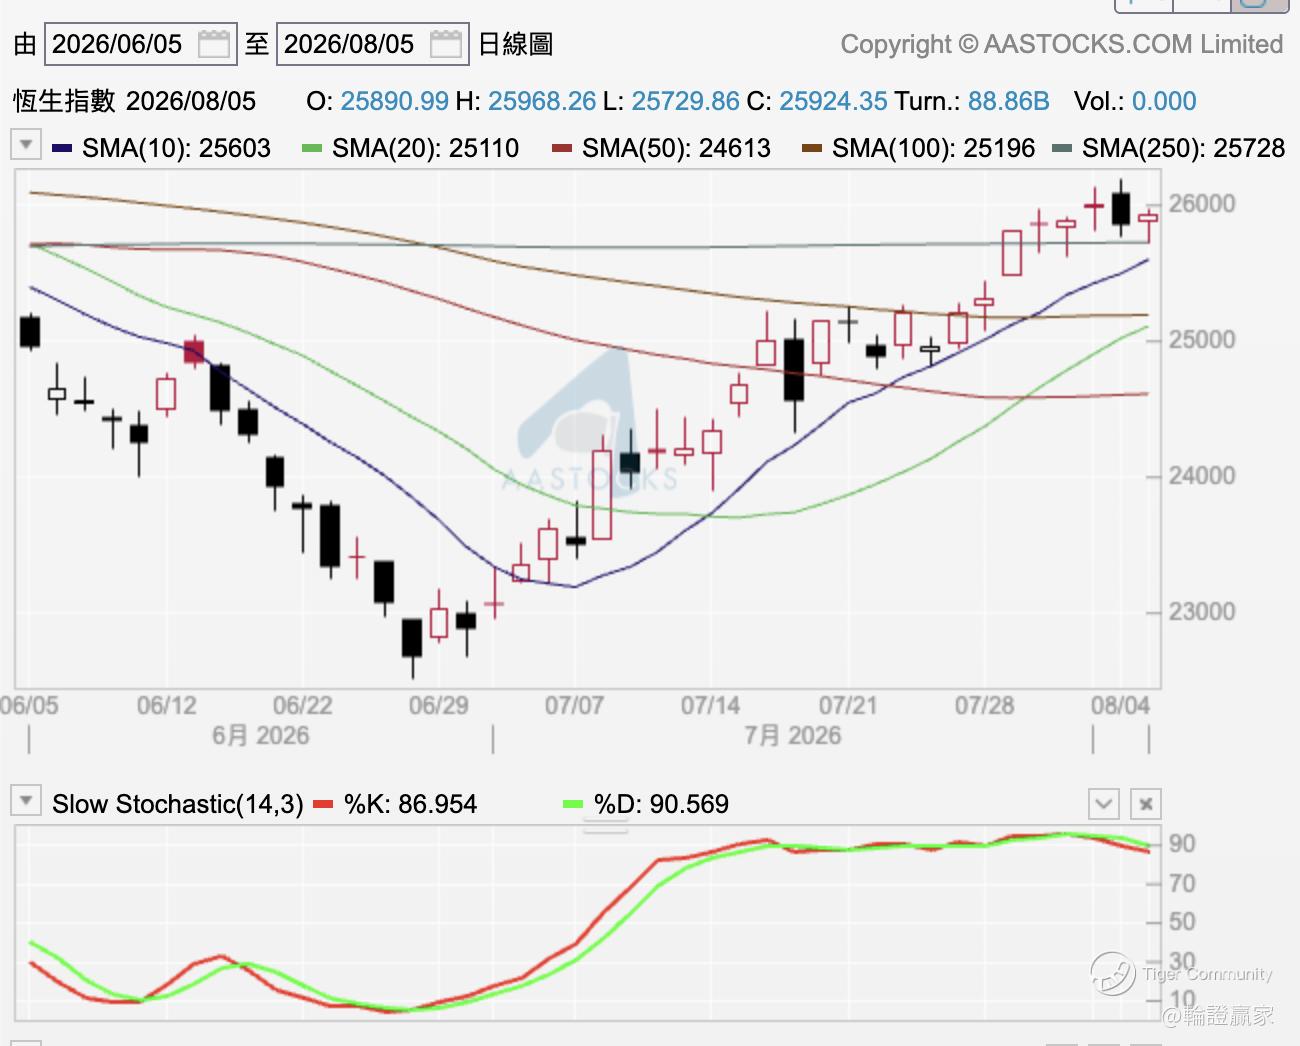Image resolution: width=1300 pixels, height=1046 pixels.
Task: Click the %K red line swatch
Action: (323, 804)
